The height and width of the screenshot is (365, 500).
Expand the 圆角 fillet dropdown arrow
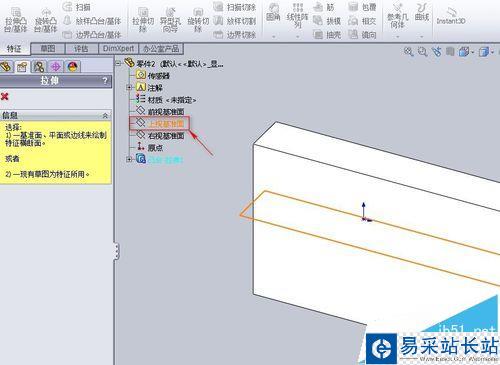point(273,36)
